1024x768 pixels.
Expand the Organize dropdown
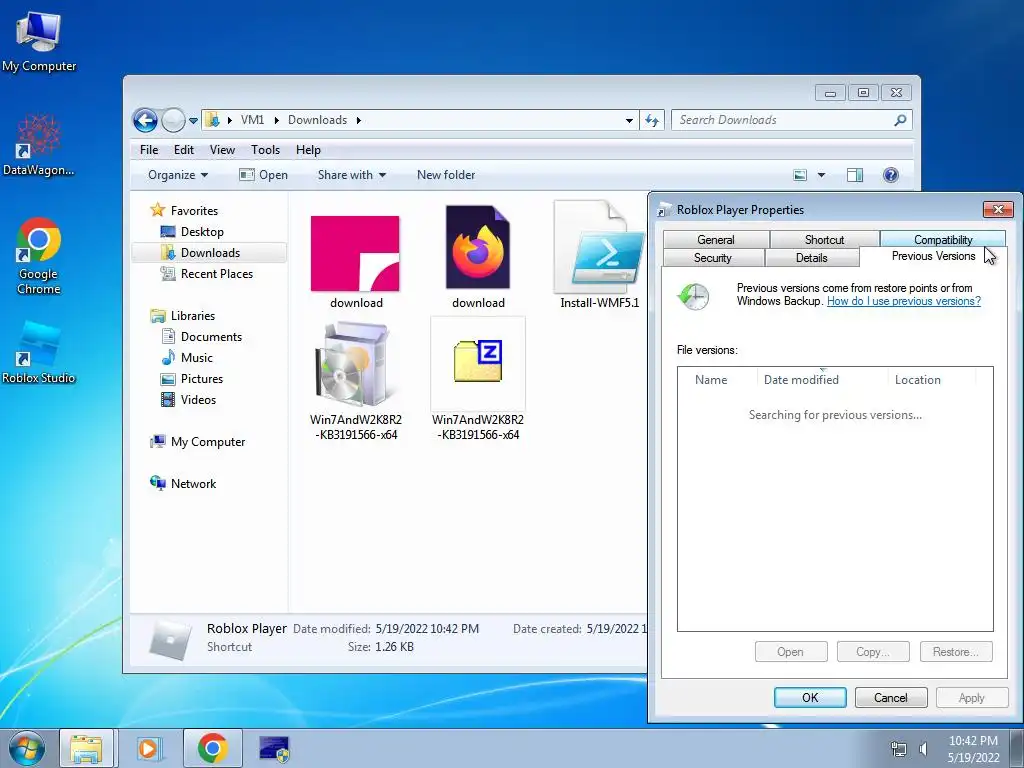(x=178, y=175)
